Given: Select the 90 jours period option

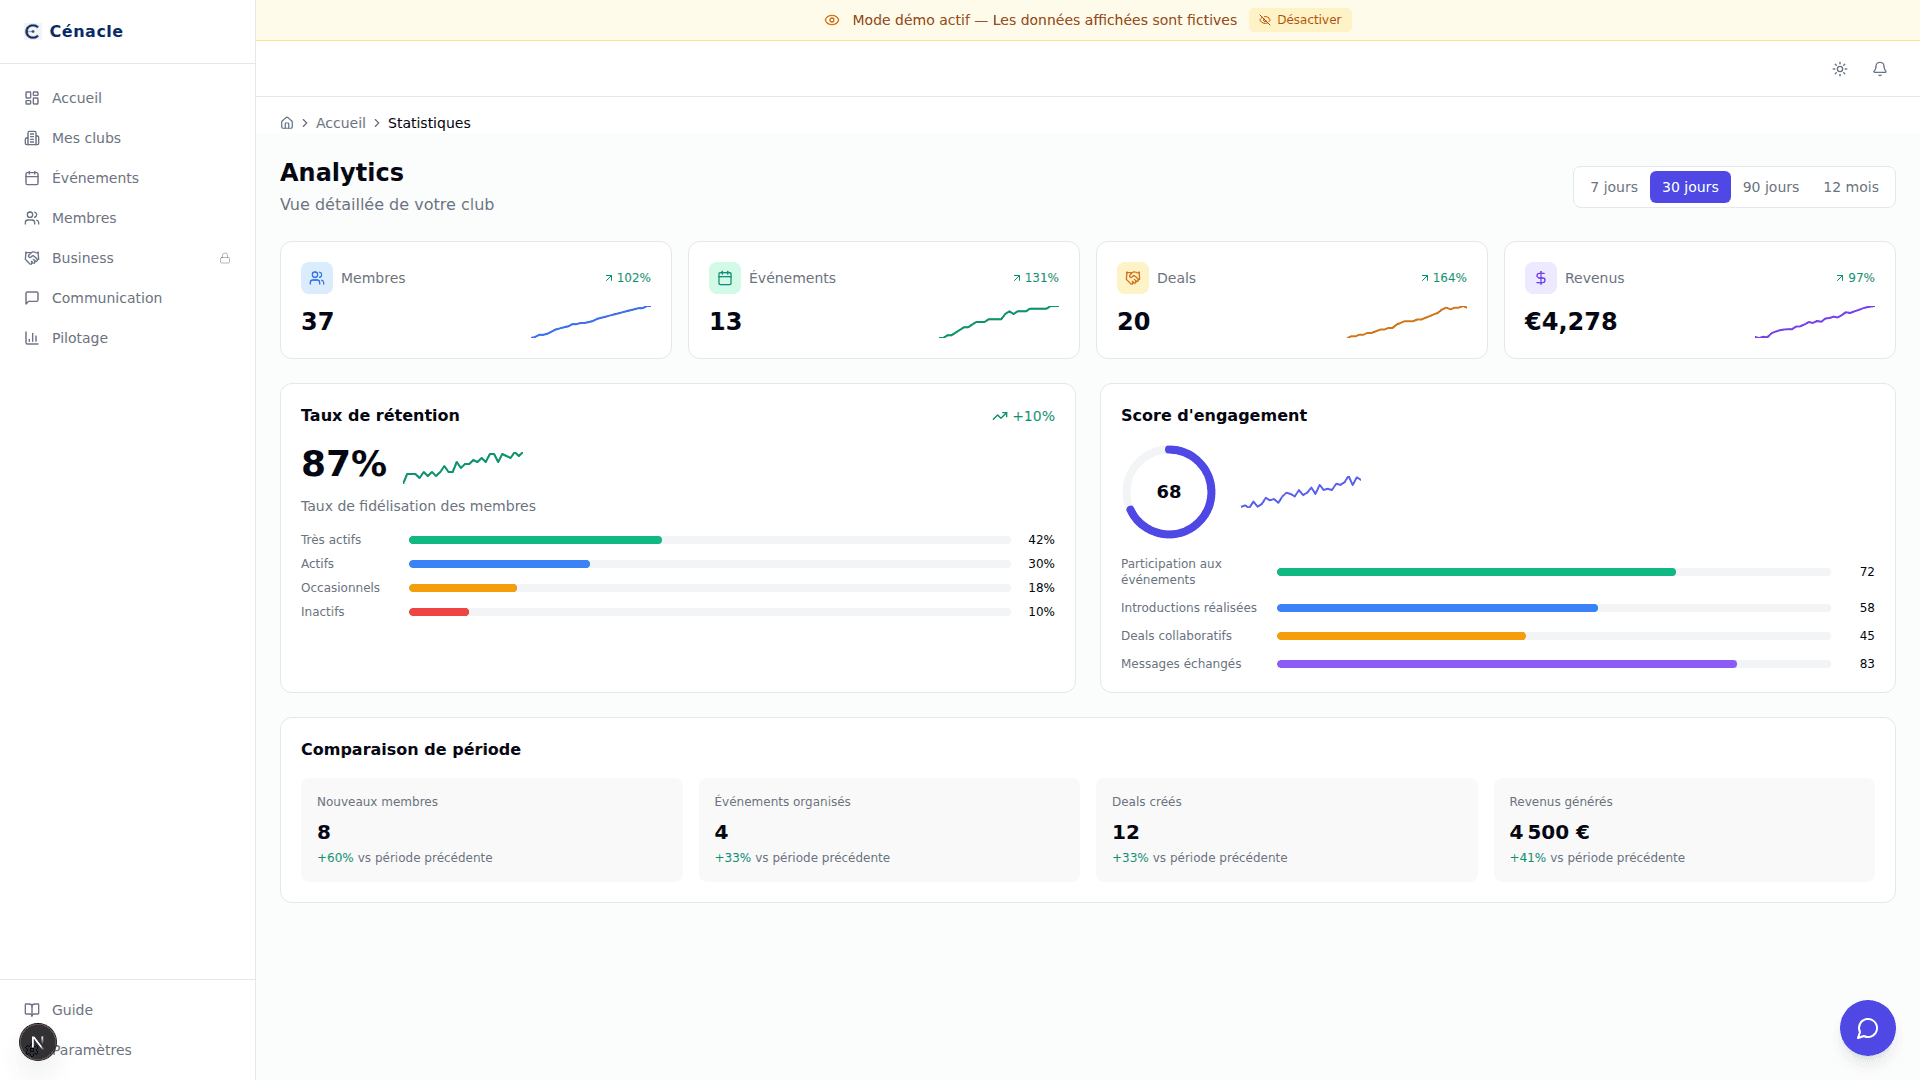Looking at the screenshot, I should [1771, 187].
